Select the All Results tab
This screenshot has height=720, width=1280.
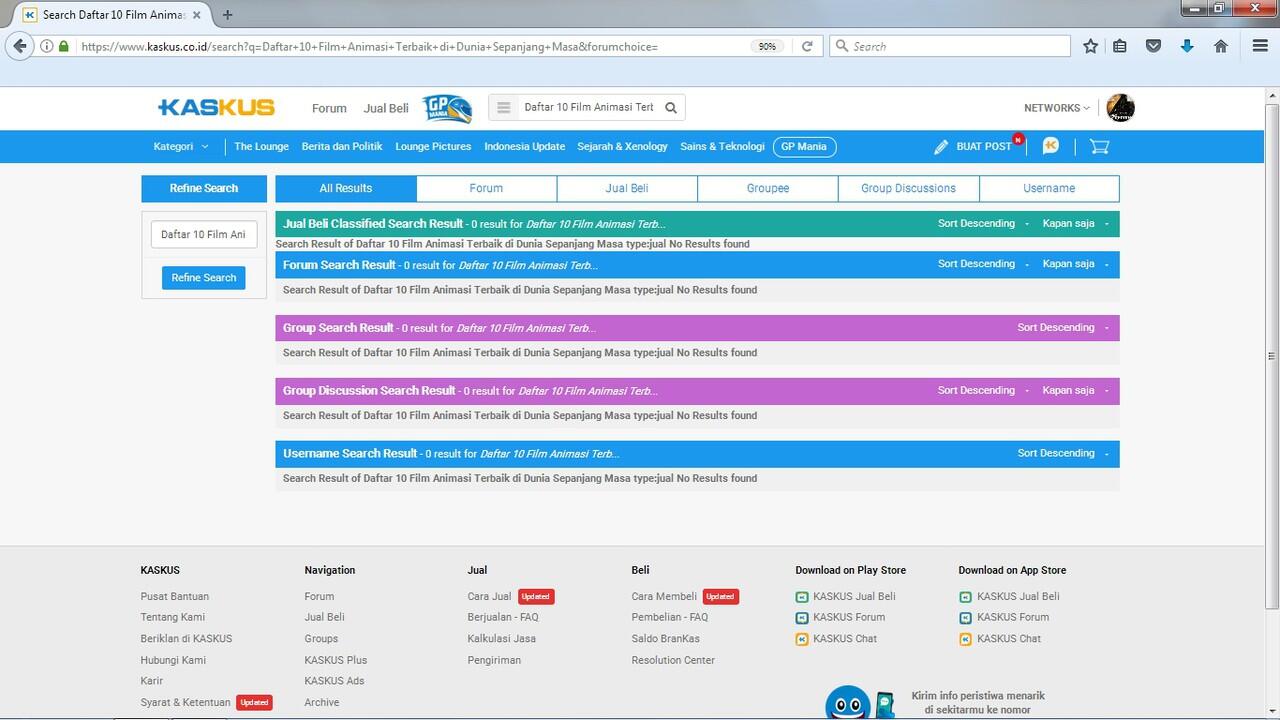click(346, 188)
